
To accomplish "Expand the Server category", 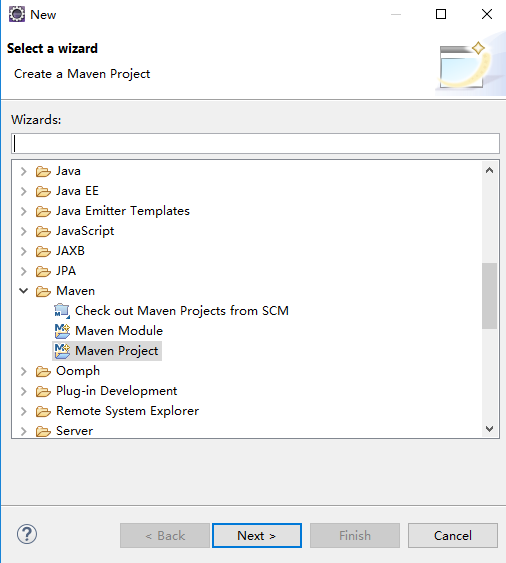I will click(24, 431).
